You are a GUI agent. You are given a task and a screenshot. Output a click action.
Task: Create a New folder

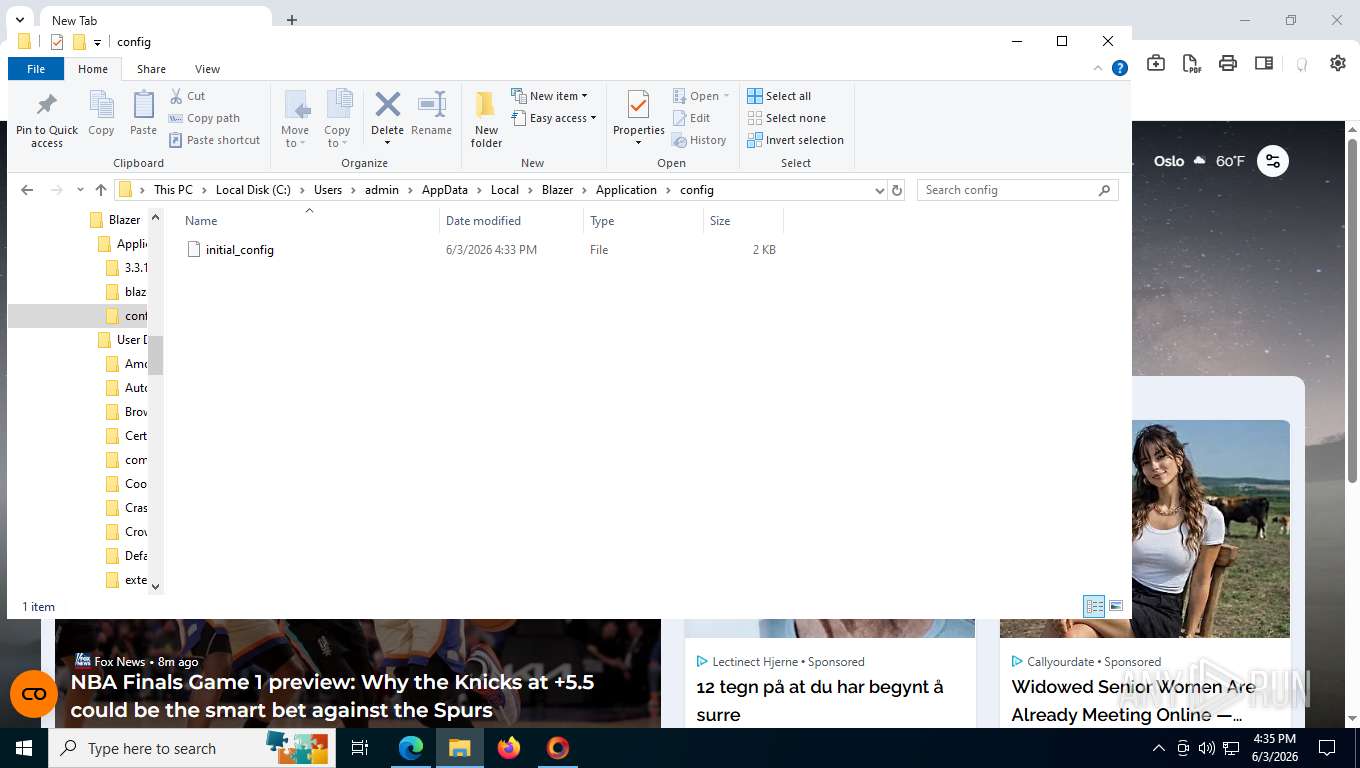(x=486, y=119)
